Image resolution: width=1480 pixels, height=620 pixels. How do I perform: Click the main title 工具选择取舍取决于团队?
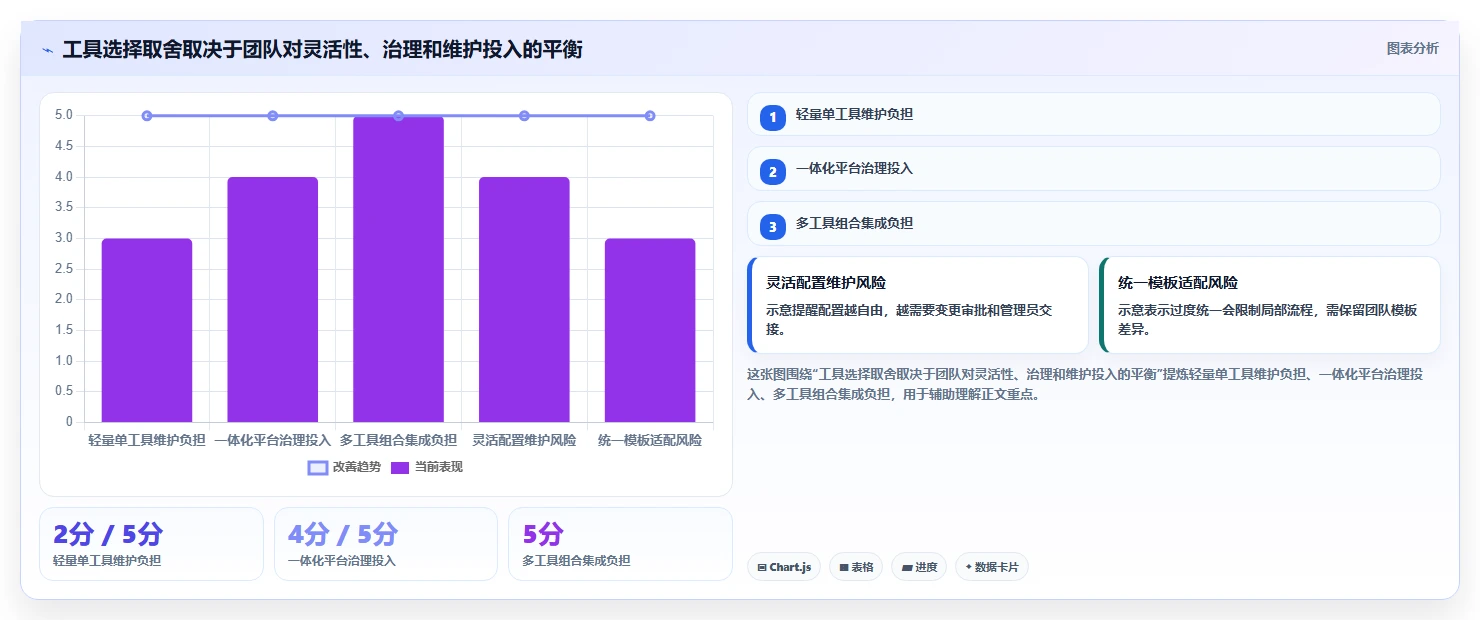pos(322,50)
